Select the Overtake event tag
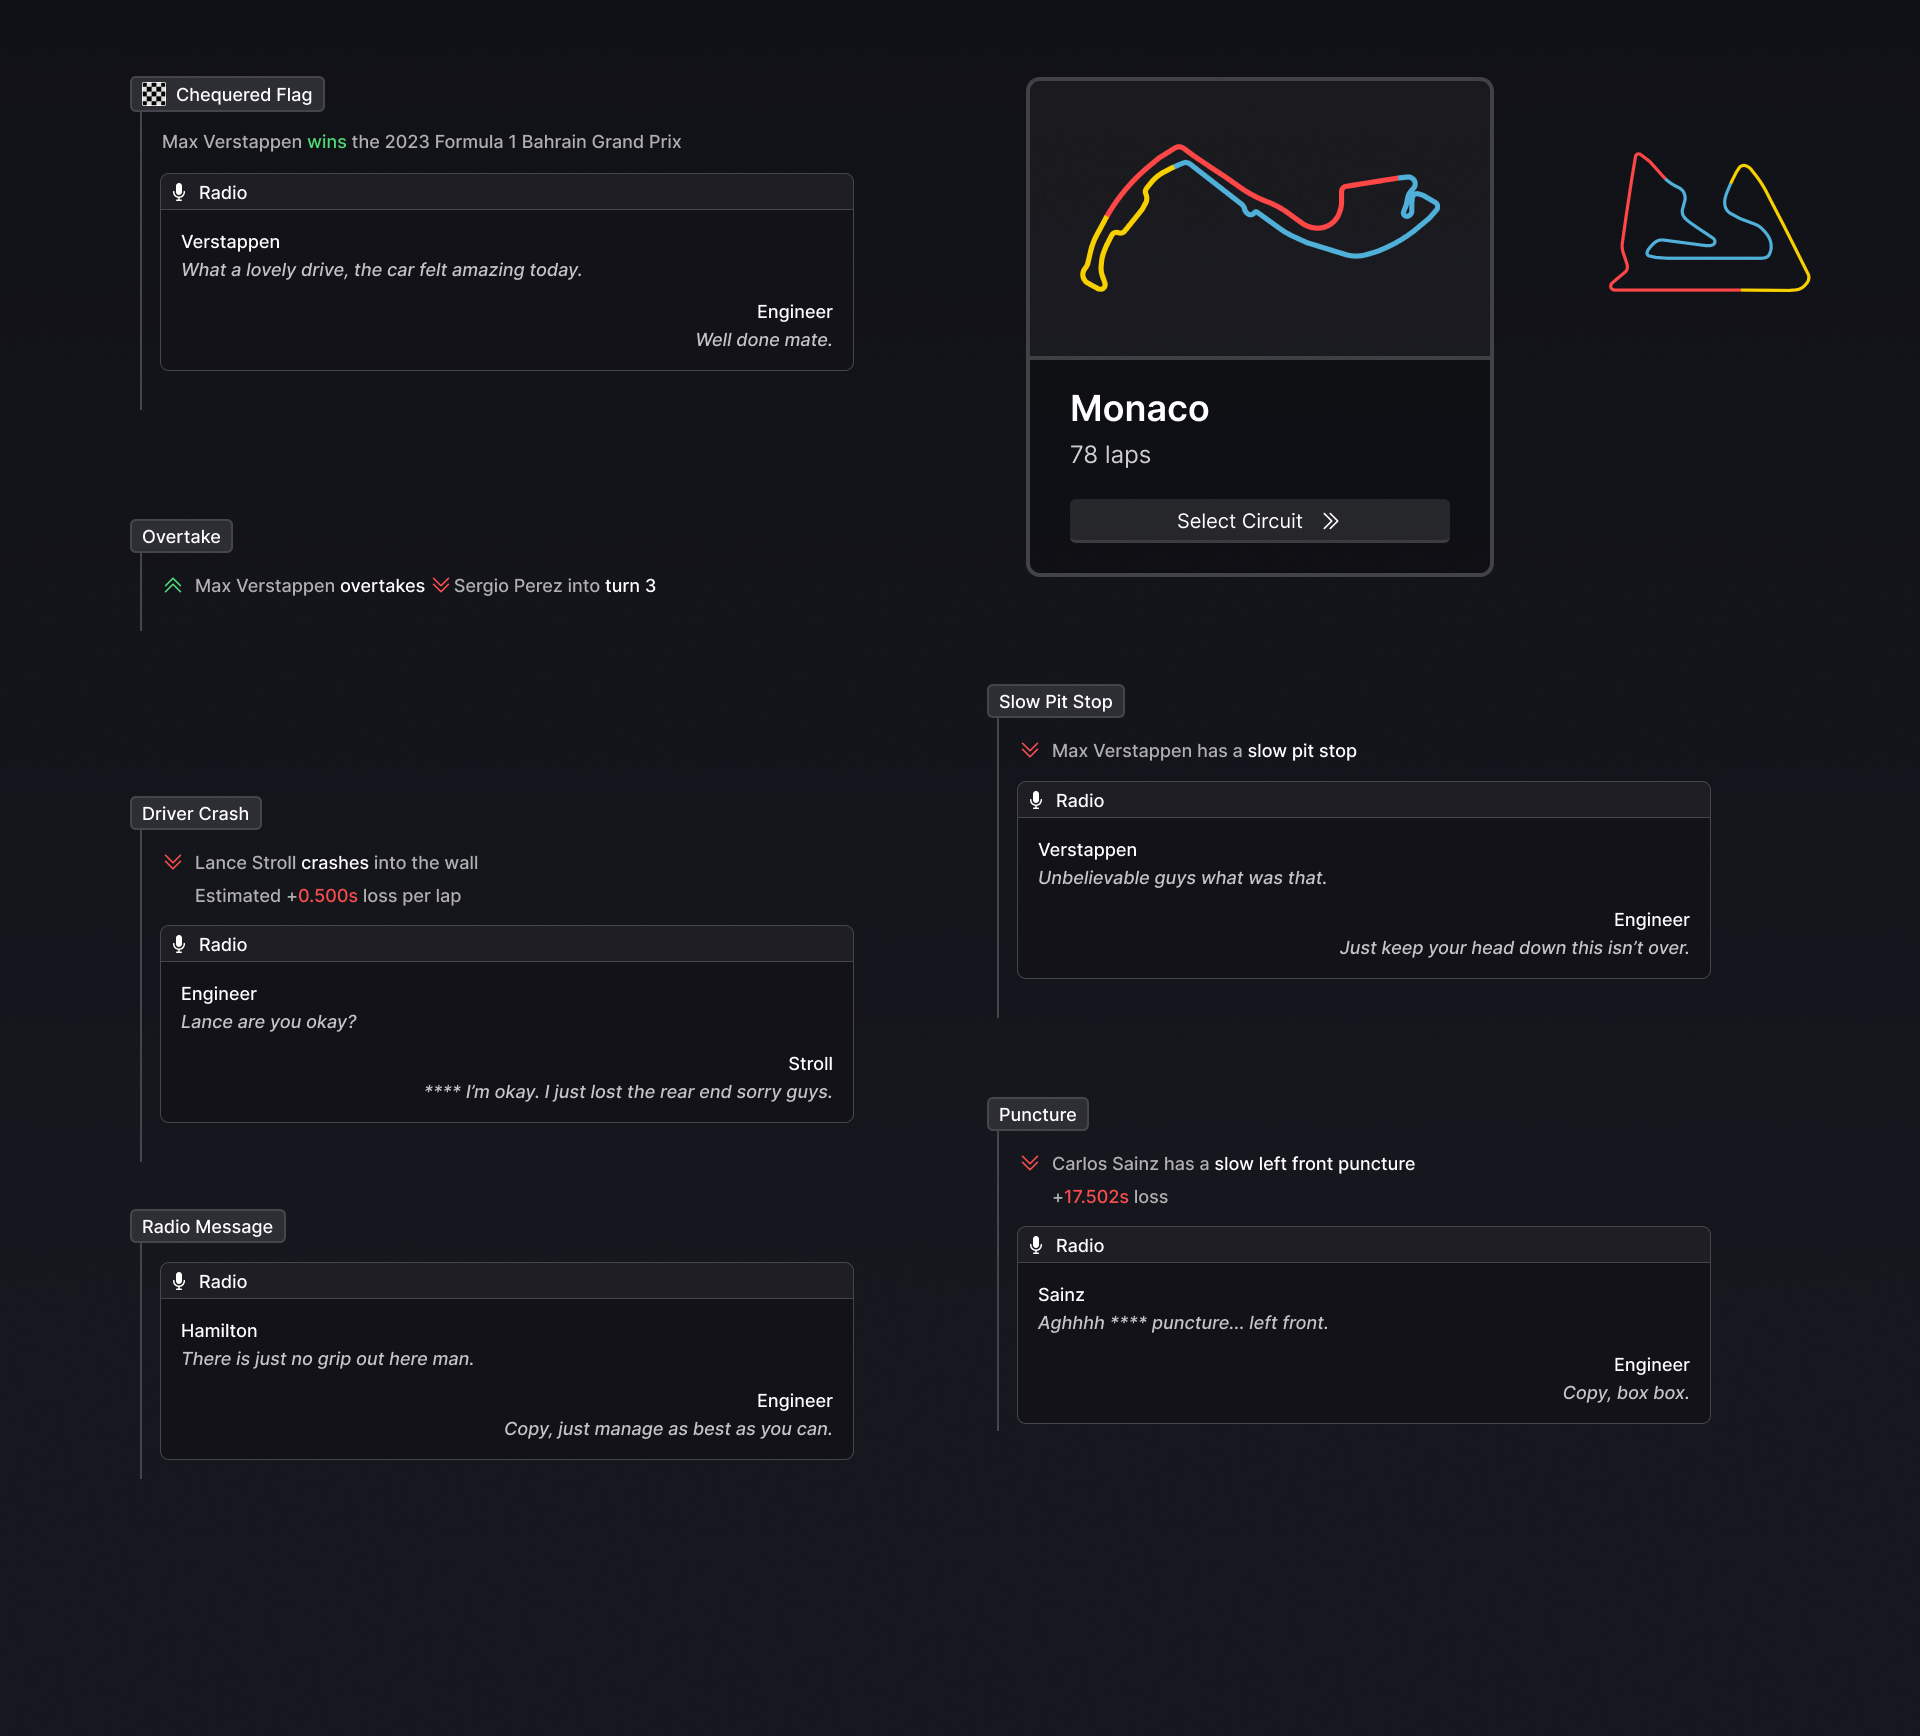 pyautogui.click(x=181, y=537)
